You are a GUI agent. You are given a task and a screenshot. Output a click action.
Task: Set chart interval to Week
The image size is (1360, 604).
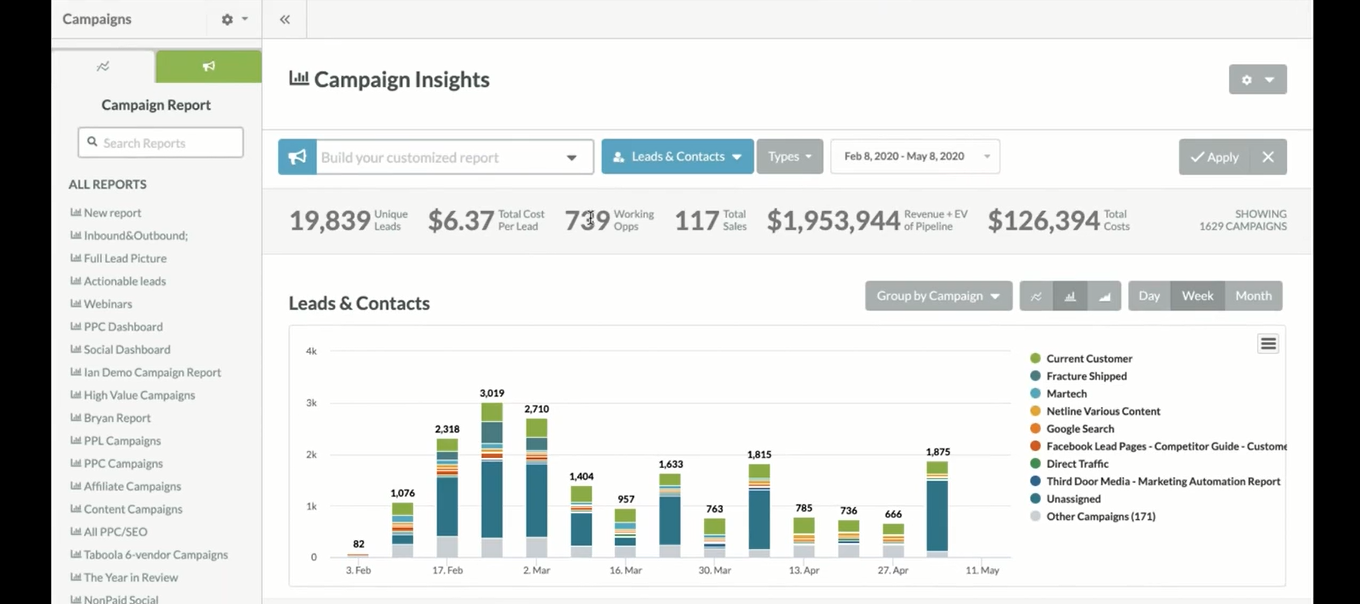[x=1197, y=296]
